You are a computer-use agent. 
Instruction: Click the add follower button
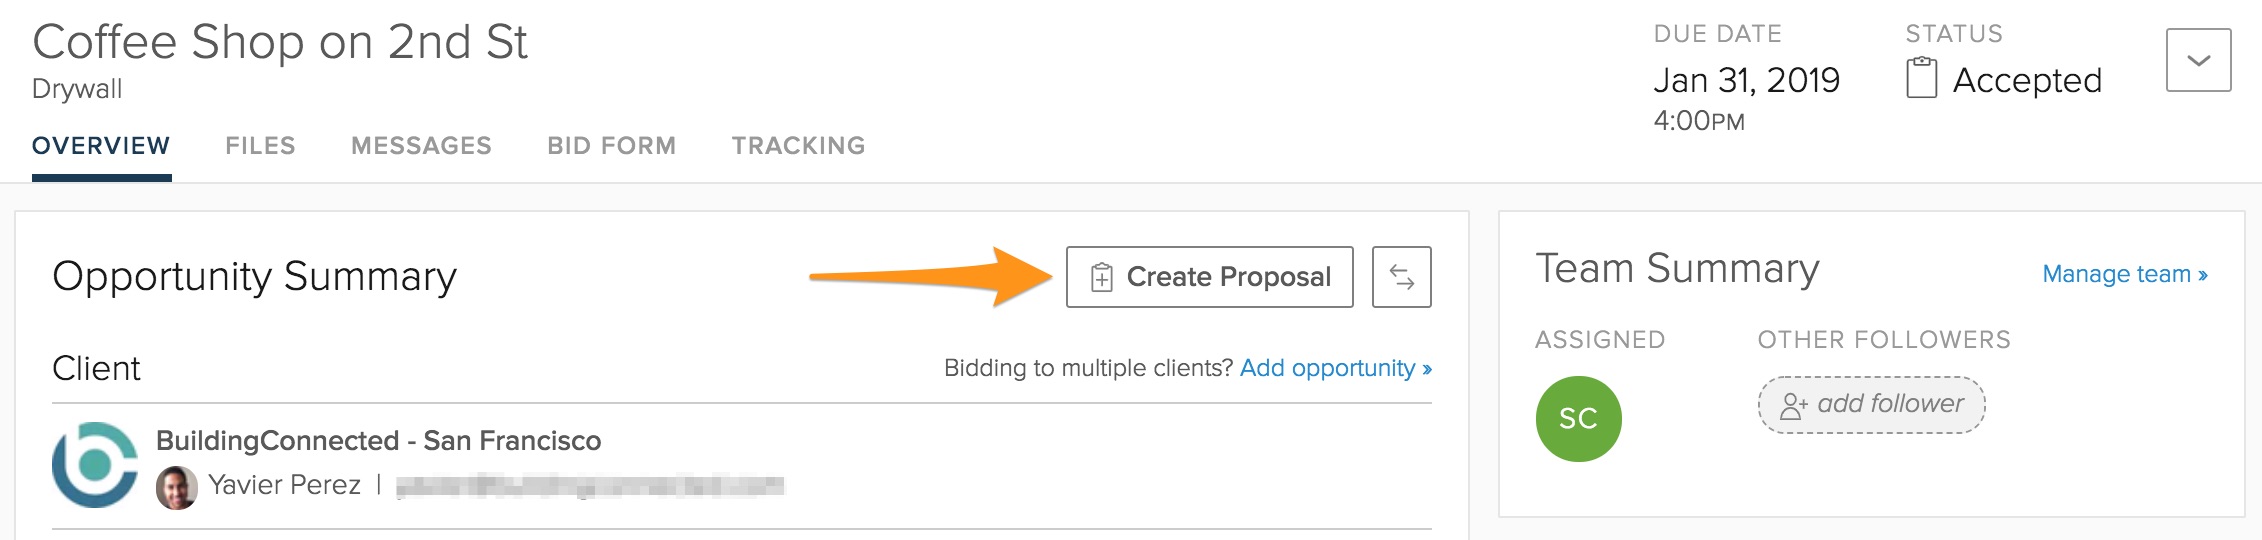coord(1871,404)
